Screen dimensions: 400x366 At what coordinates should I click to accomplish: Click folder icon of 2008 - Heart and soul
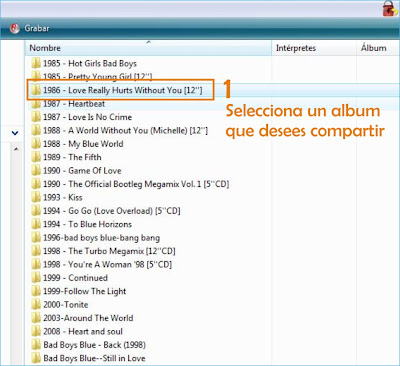[x=36, y=332]
